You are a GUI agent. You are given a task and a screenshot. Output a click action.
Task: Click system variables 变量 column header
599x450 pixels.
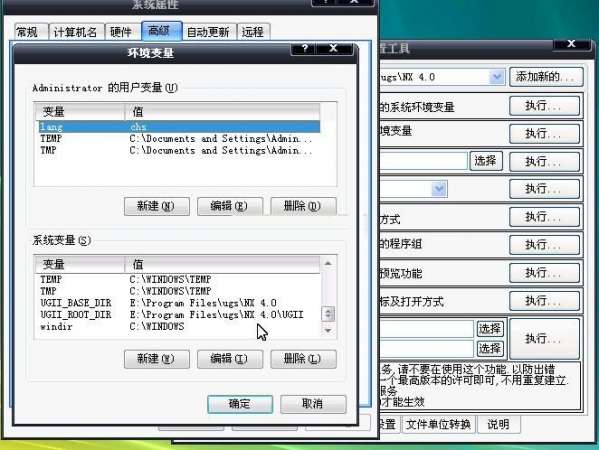(x=80, y=264)
